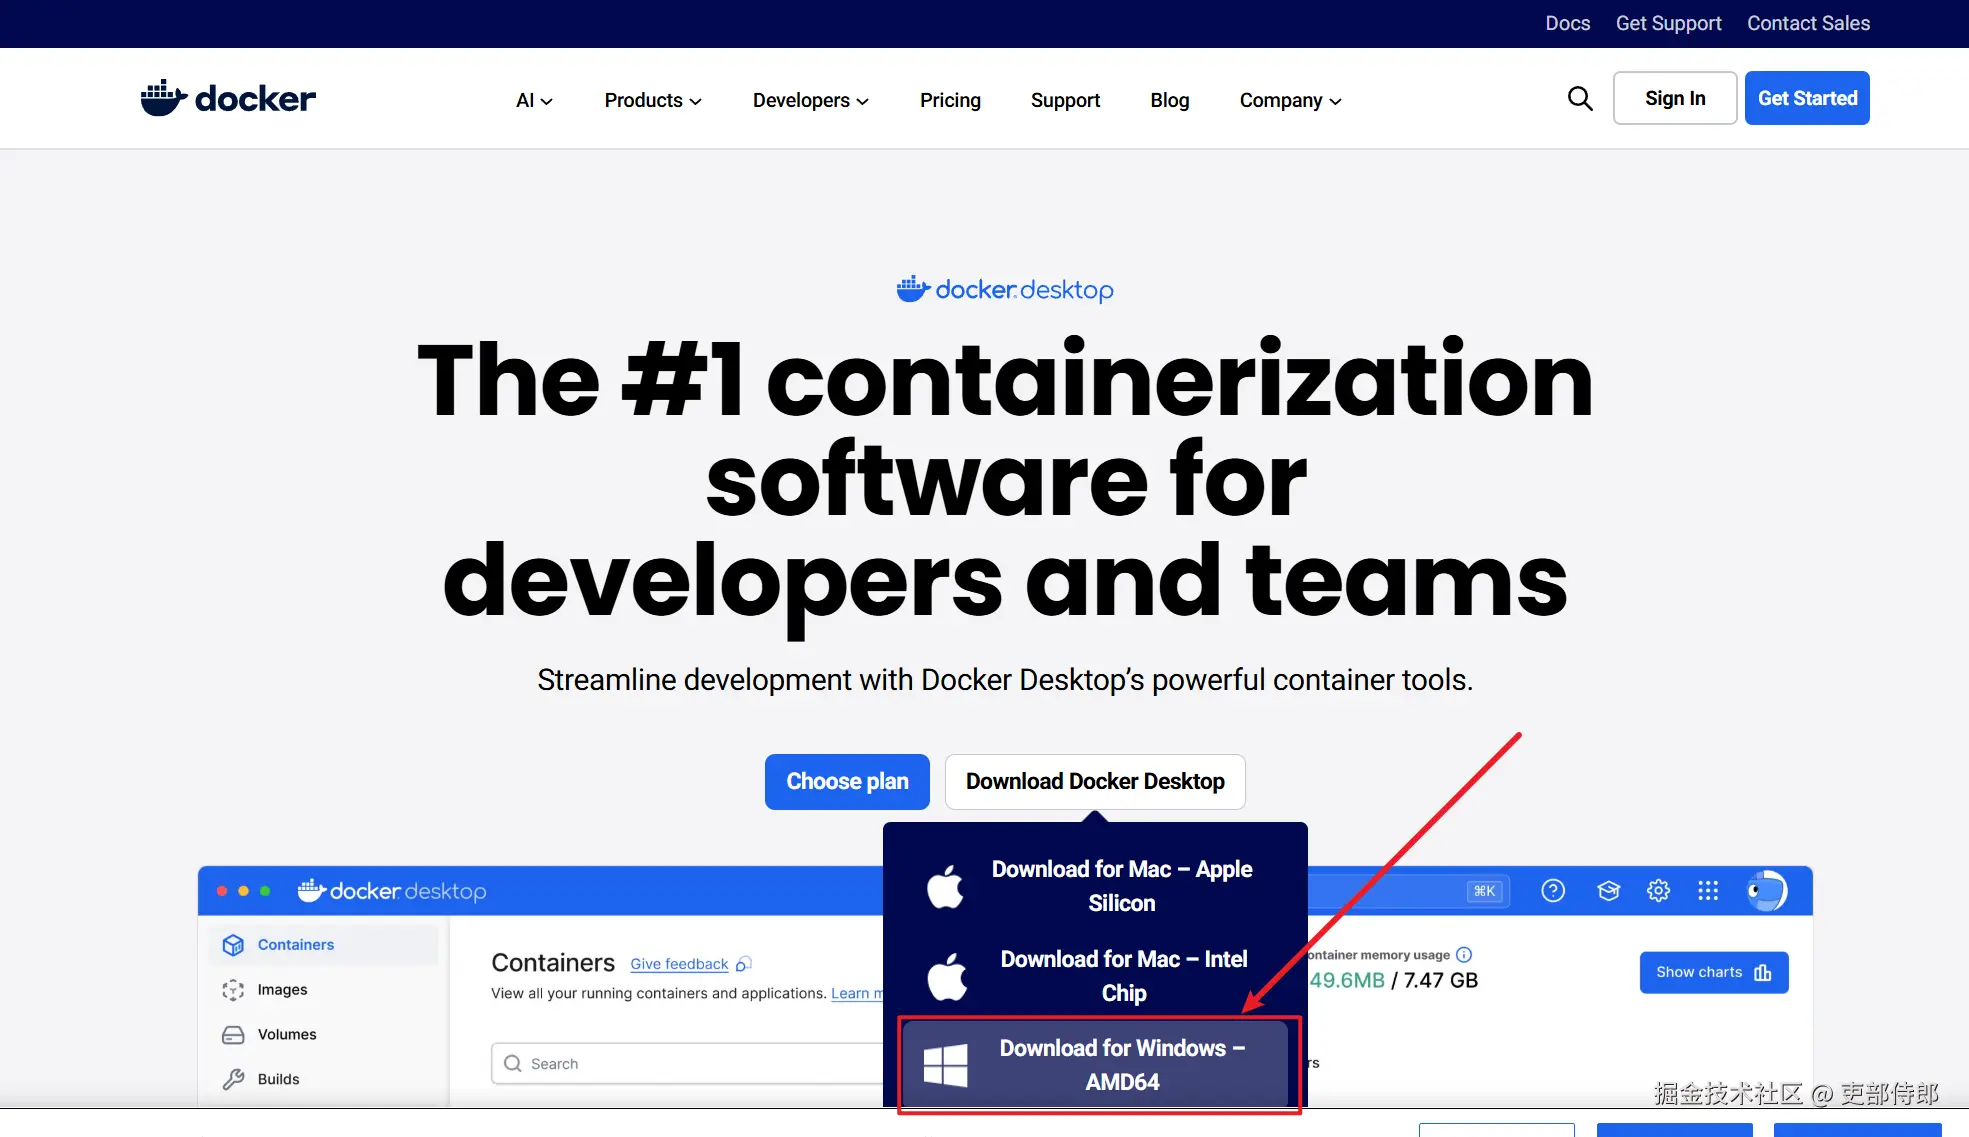Image resolution: width=1969 pixels, height=1137 pixels.
Task: Go to the Pricing page
Action: (x=949, y=100)
